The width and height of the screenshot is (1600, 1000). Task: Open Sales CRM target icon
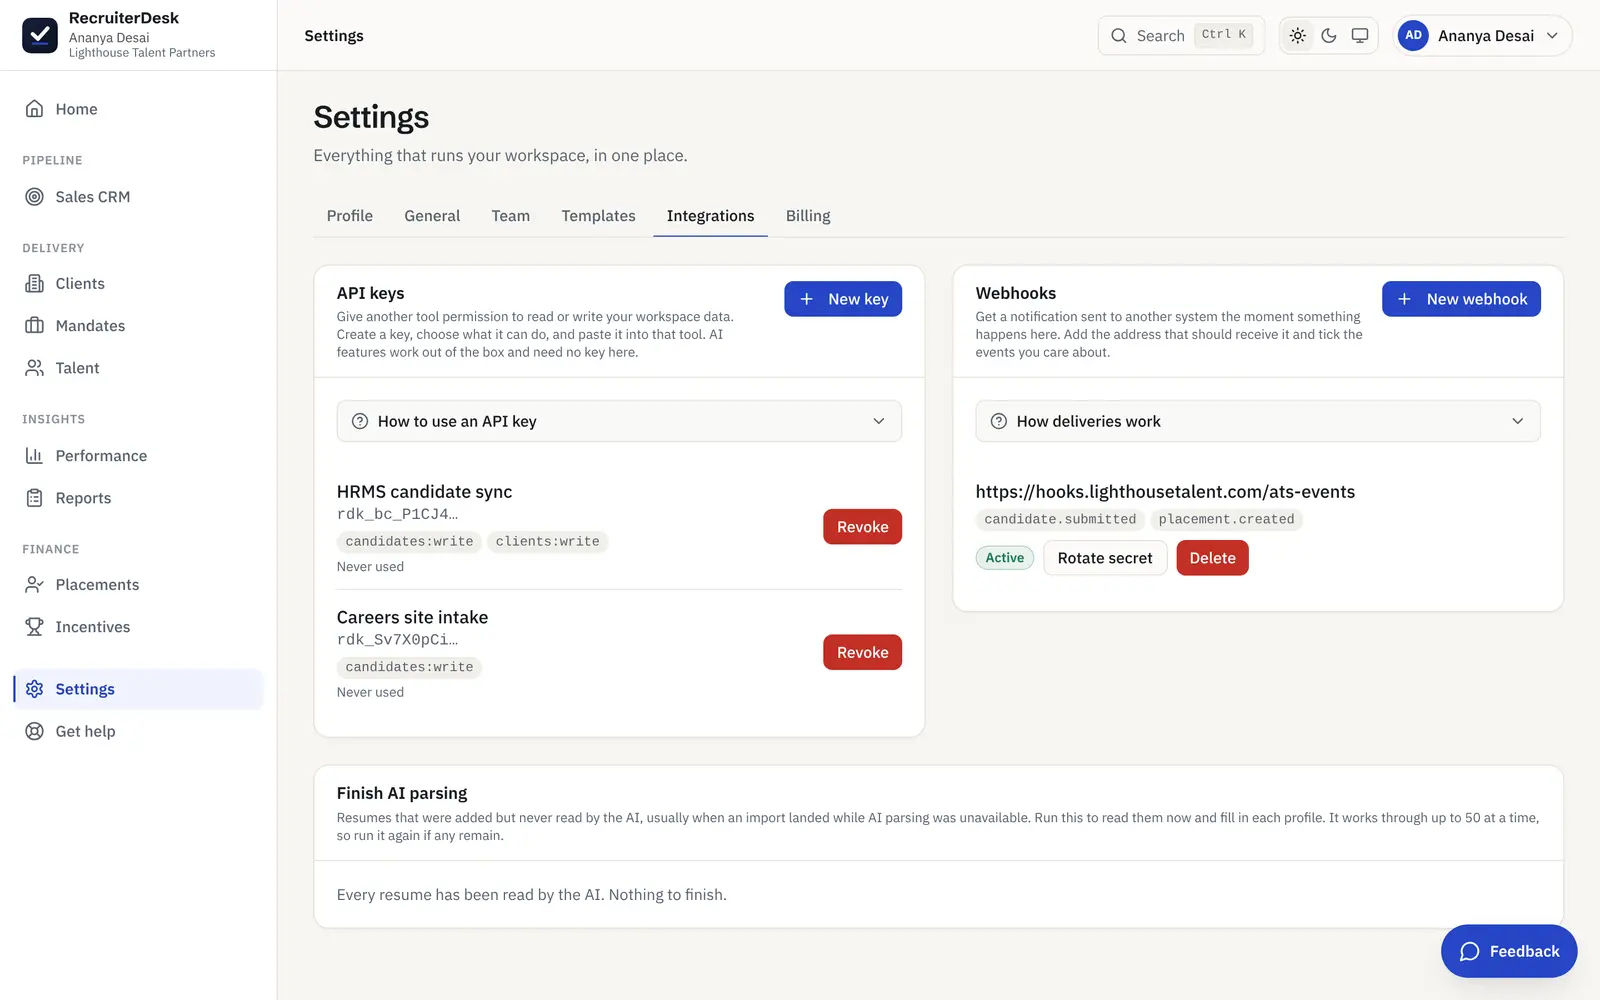click(x=34, y=197)
